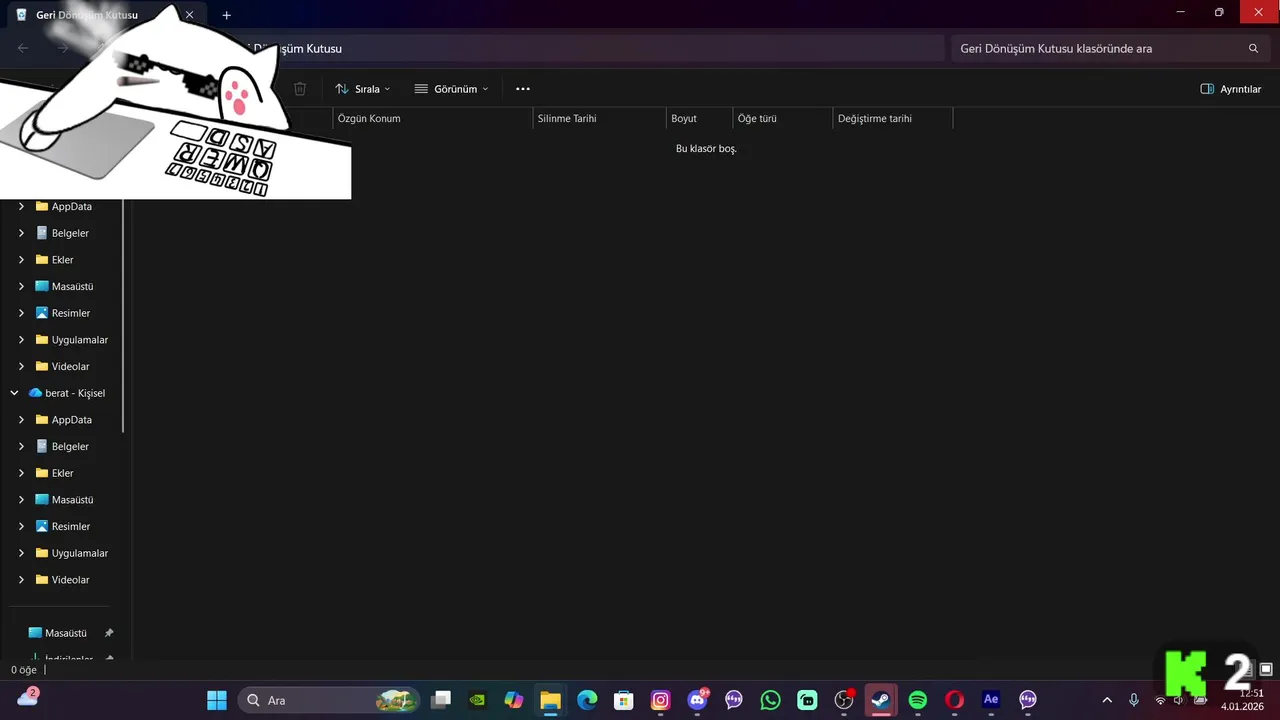Sort by Boyut column header
Screen dimensions: 1280x720
(699, 118)
